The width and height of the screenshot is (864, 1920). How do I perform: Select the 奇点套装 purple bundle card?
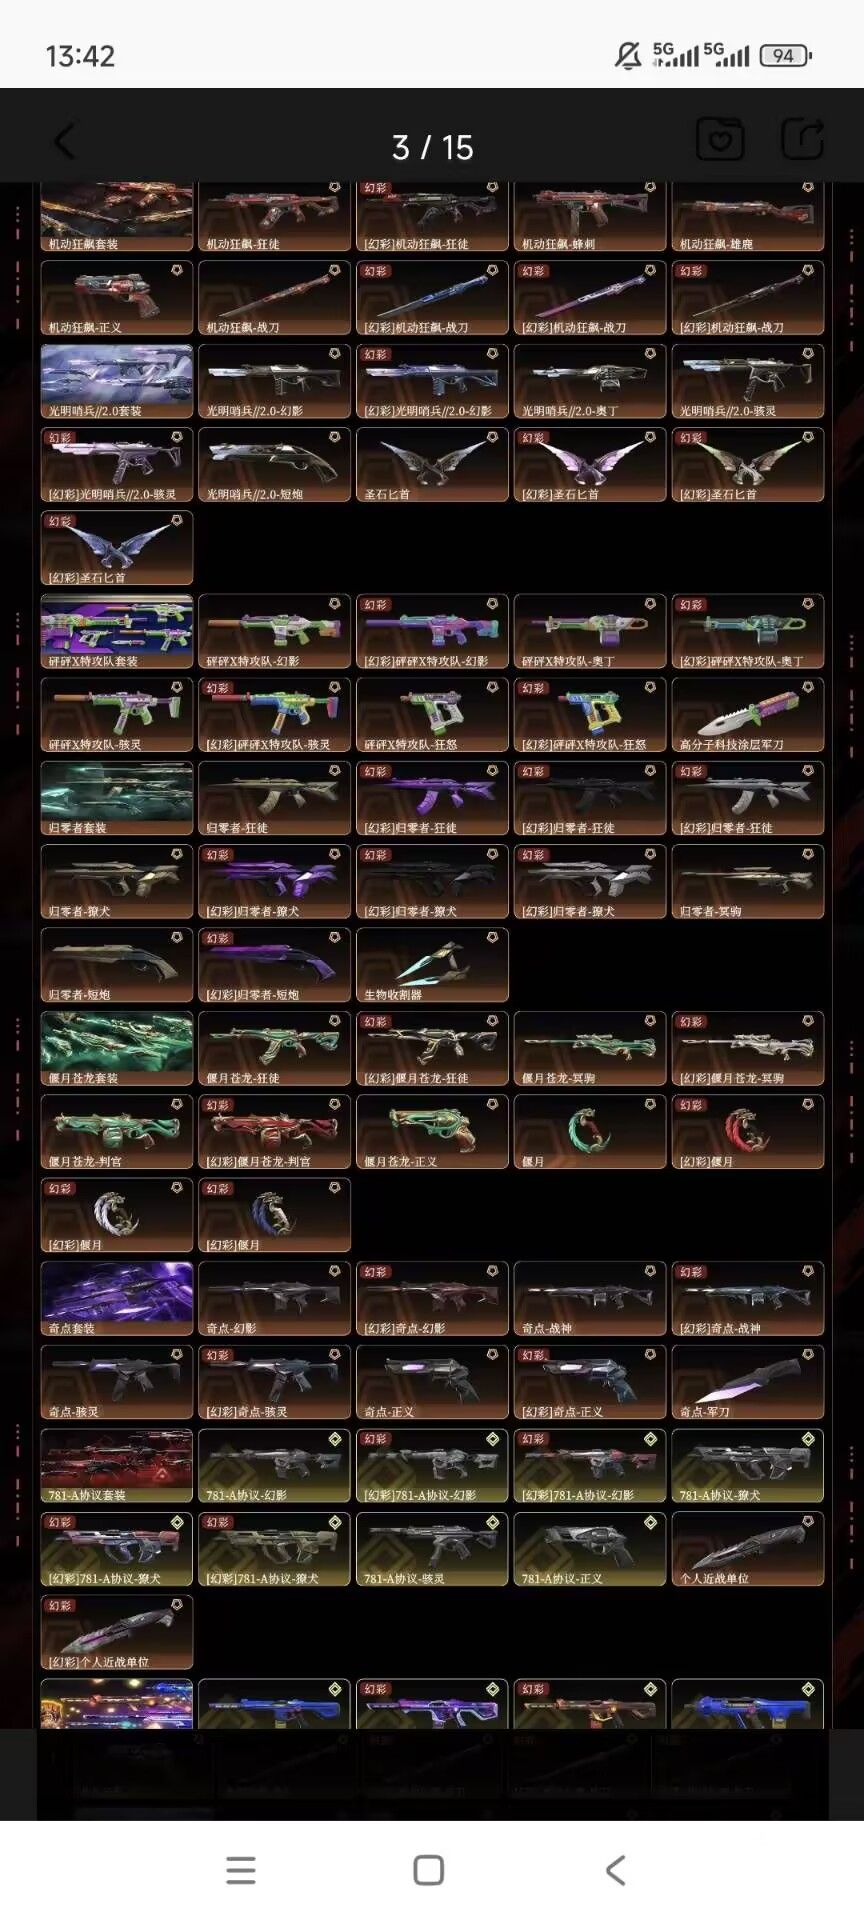117,1299
